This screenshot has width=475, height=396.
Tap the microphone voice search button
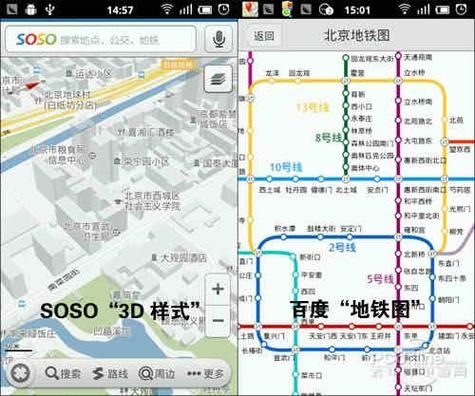tap(218, 39)
